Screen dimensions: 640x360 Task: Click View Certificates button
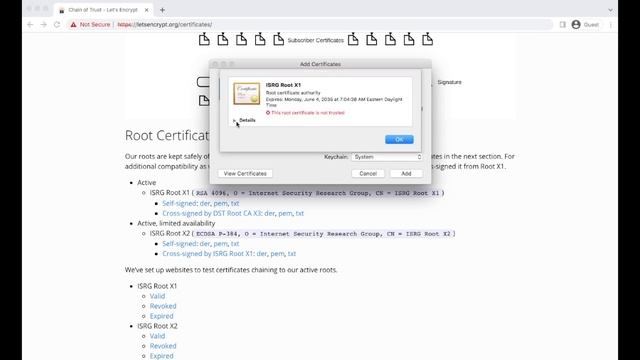[x=245, y=173]
